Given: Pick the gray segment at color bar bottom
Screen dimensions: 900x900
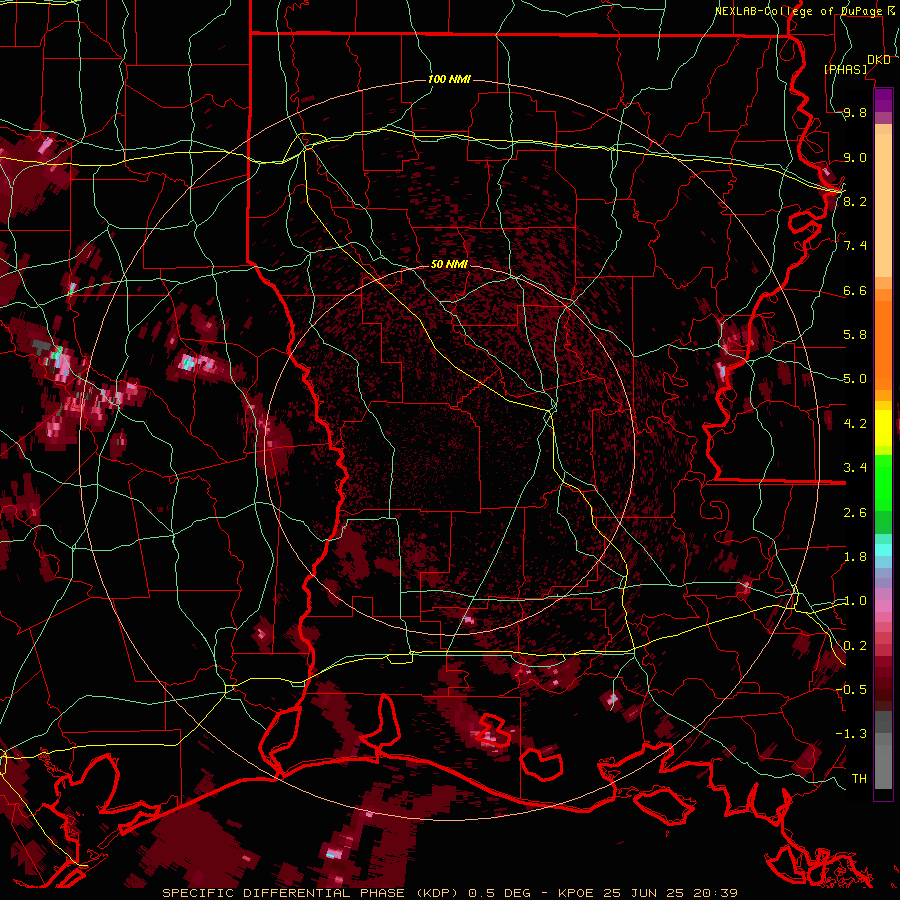Looking at the screenshot, I should coord(883,761).
